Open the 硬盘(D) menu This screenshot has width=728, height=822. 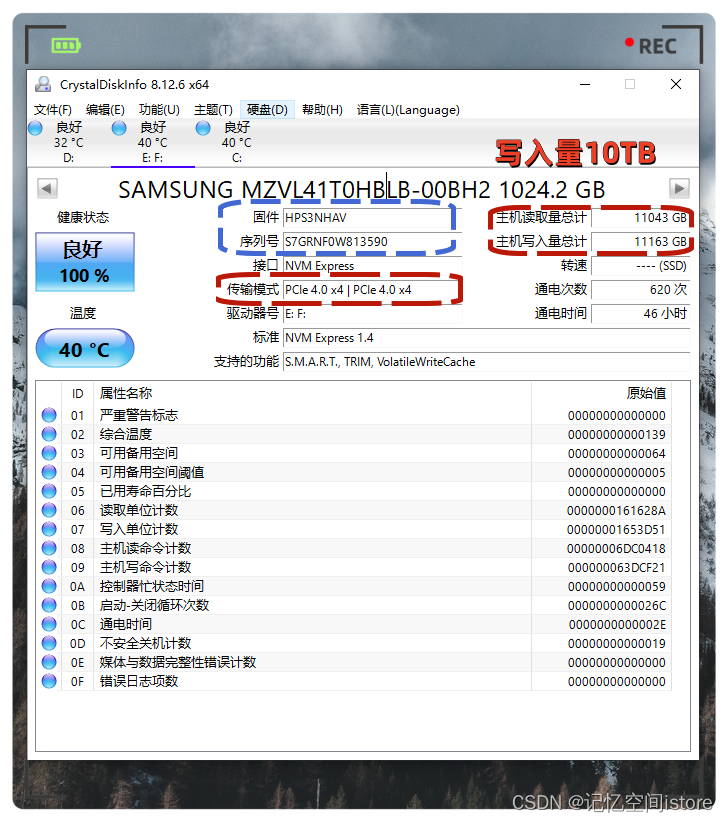pos(267,110)
